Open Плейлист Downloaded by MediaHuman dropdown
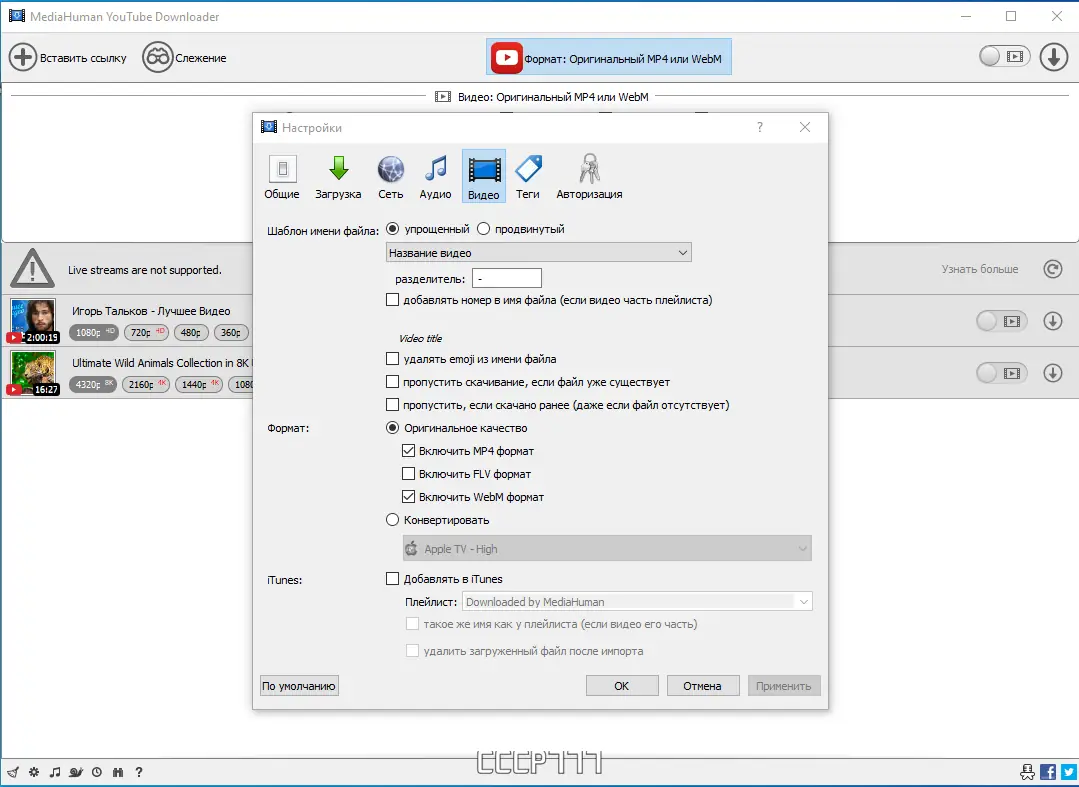Screen dimensions: 1079x787 point(637,601)
